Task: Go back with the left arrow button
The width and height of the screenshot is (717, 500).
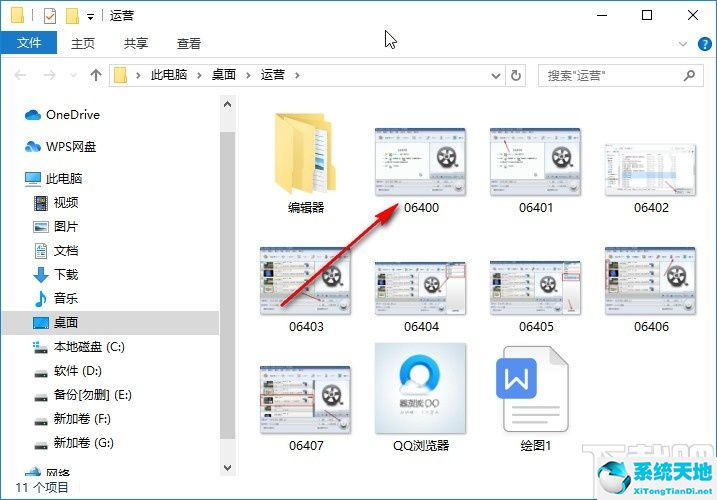Action: [x=20, y=75]
